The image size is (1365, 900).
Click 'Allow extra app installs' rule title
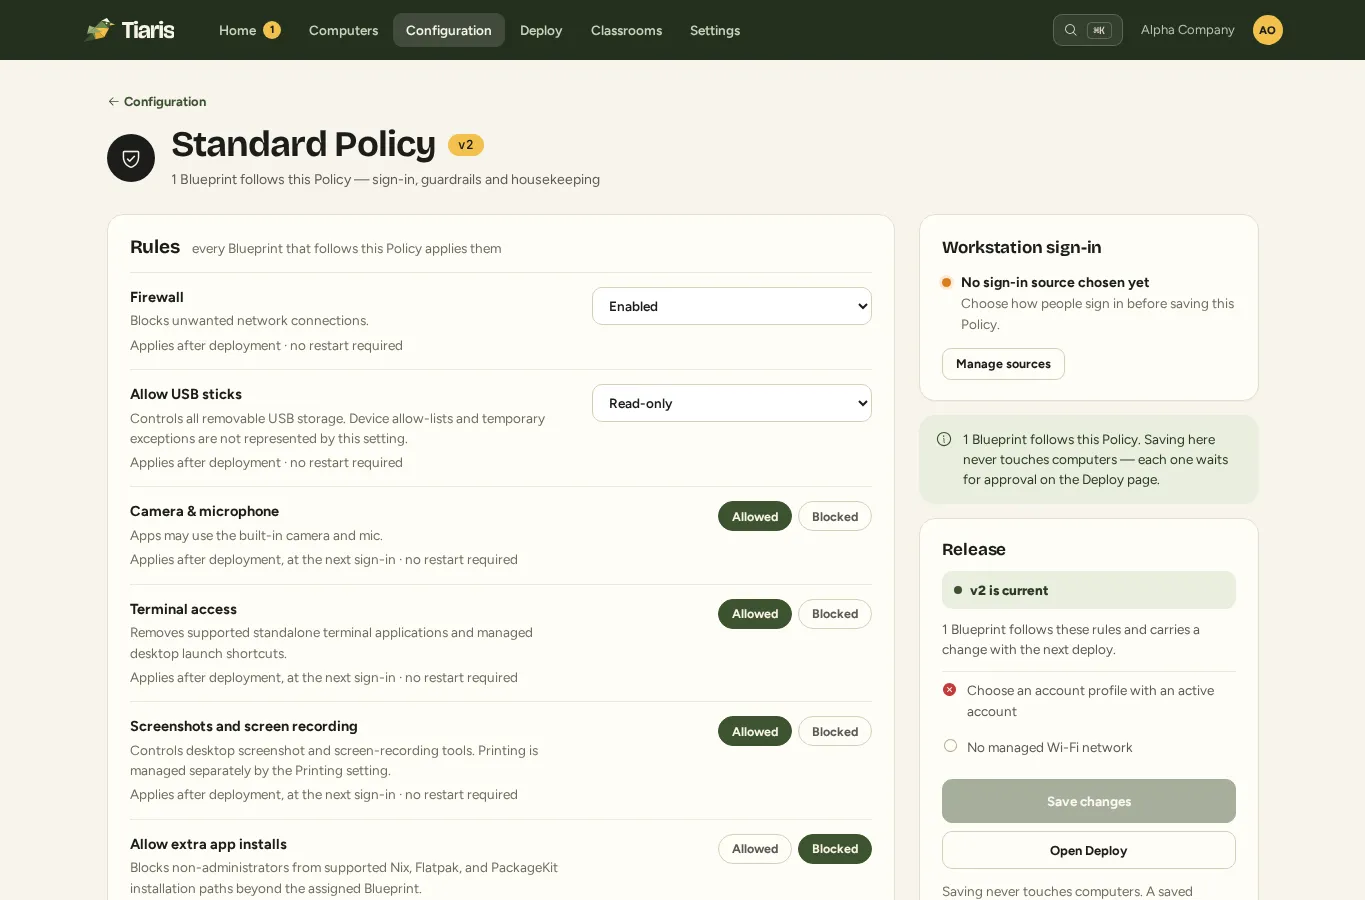pos(208,844)
